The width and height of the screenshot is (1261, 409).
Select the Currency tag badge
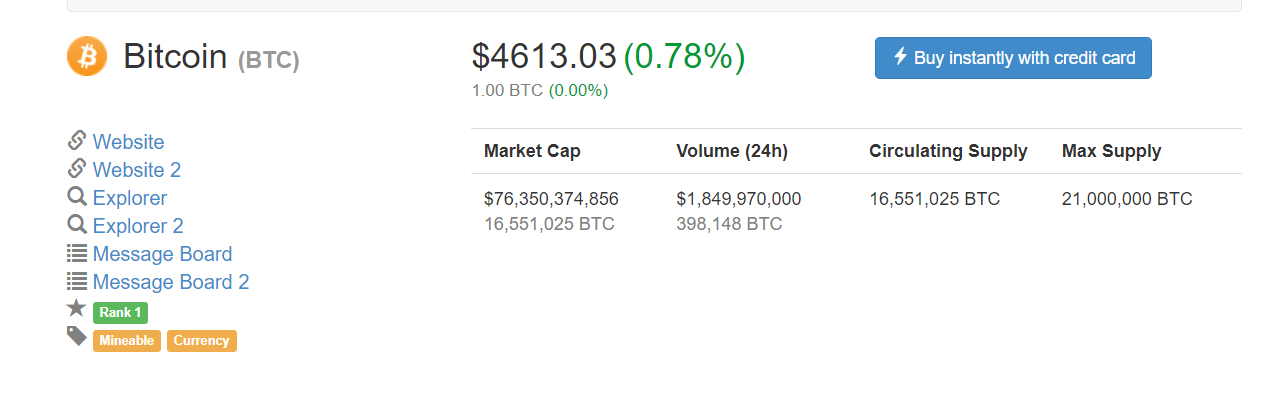coord(202,340)
